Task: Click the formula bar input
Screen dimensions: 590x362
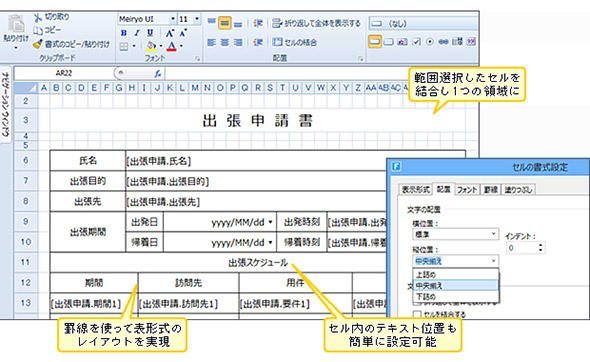Action: (286, 73)
